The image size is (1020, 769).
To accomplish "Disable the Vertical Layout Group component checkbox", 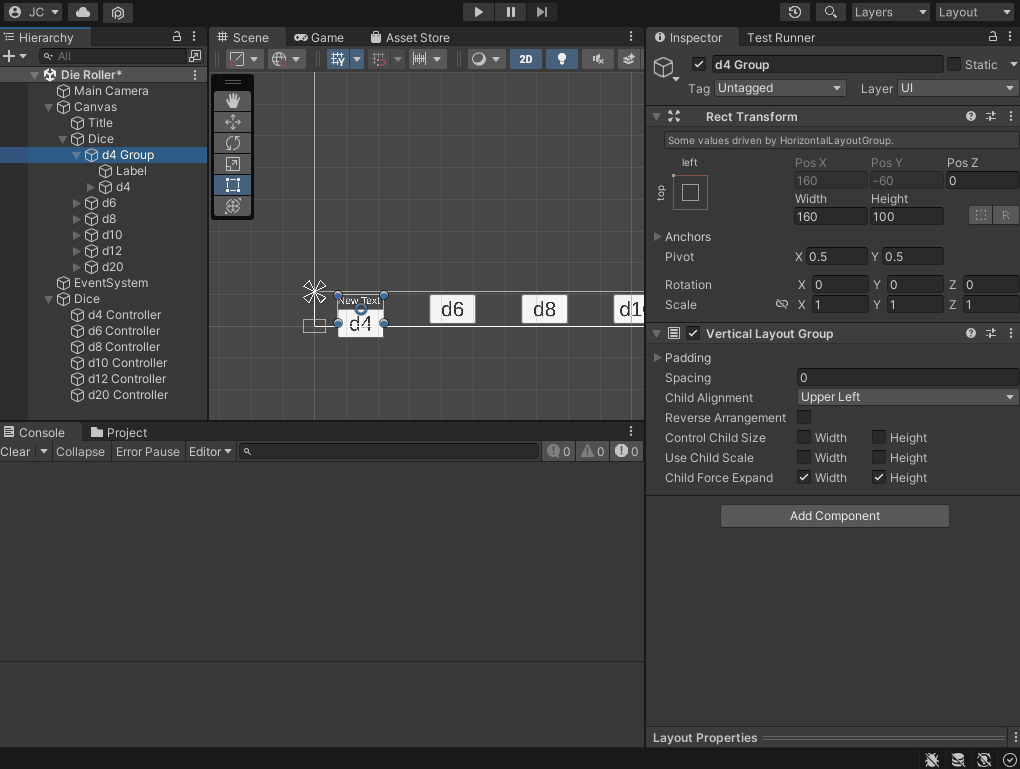I will click(693, 333).
